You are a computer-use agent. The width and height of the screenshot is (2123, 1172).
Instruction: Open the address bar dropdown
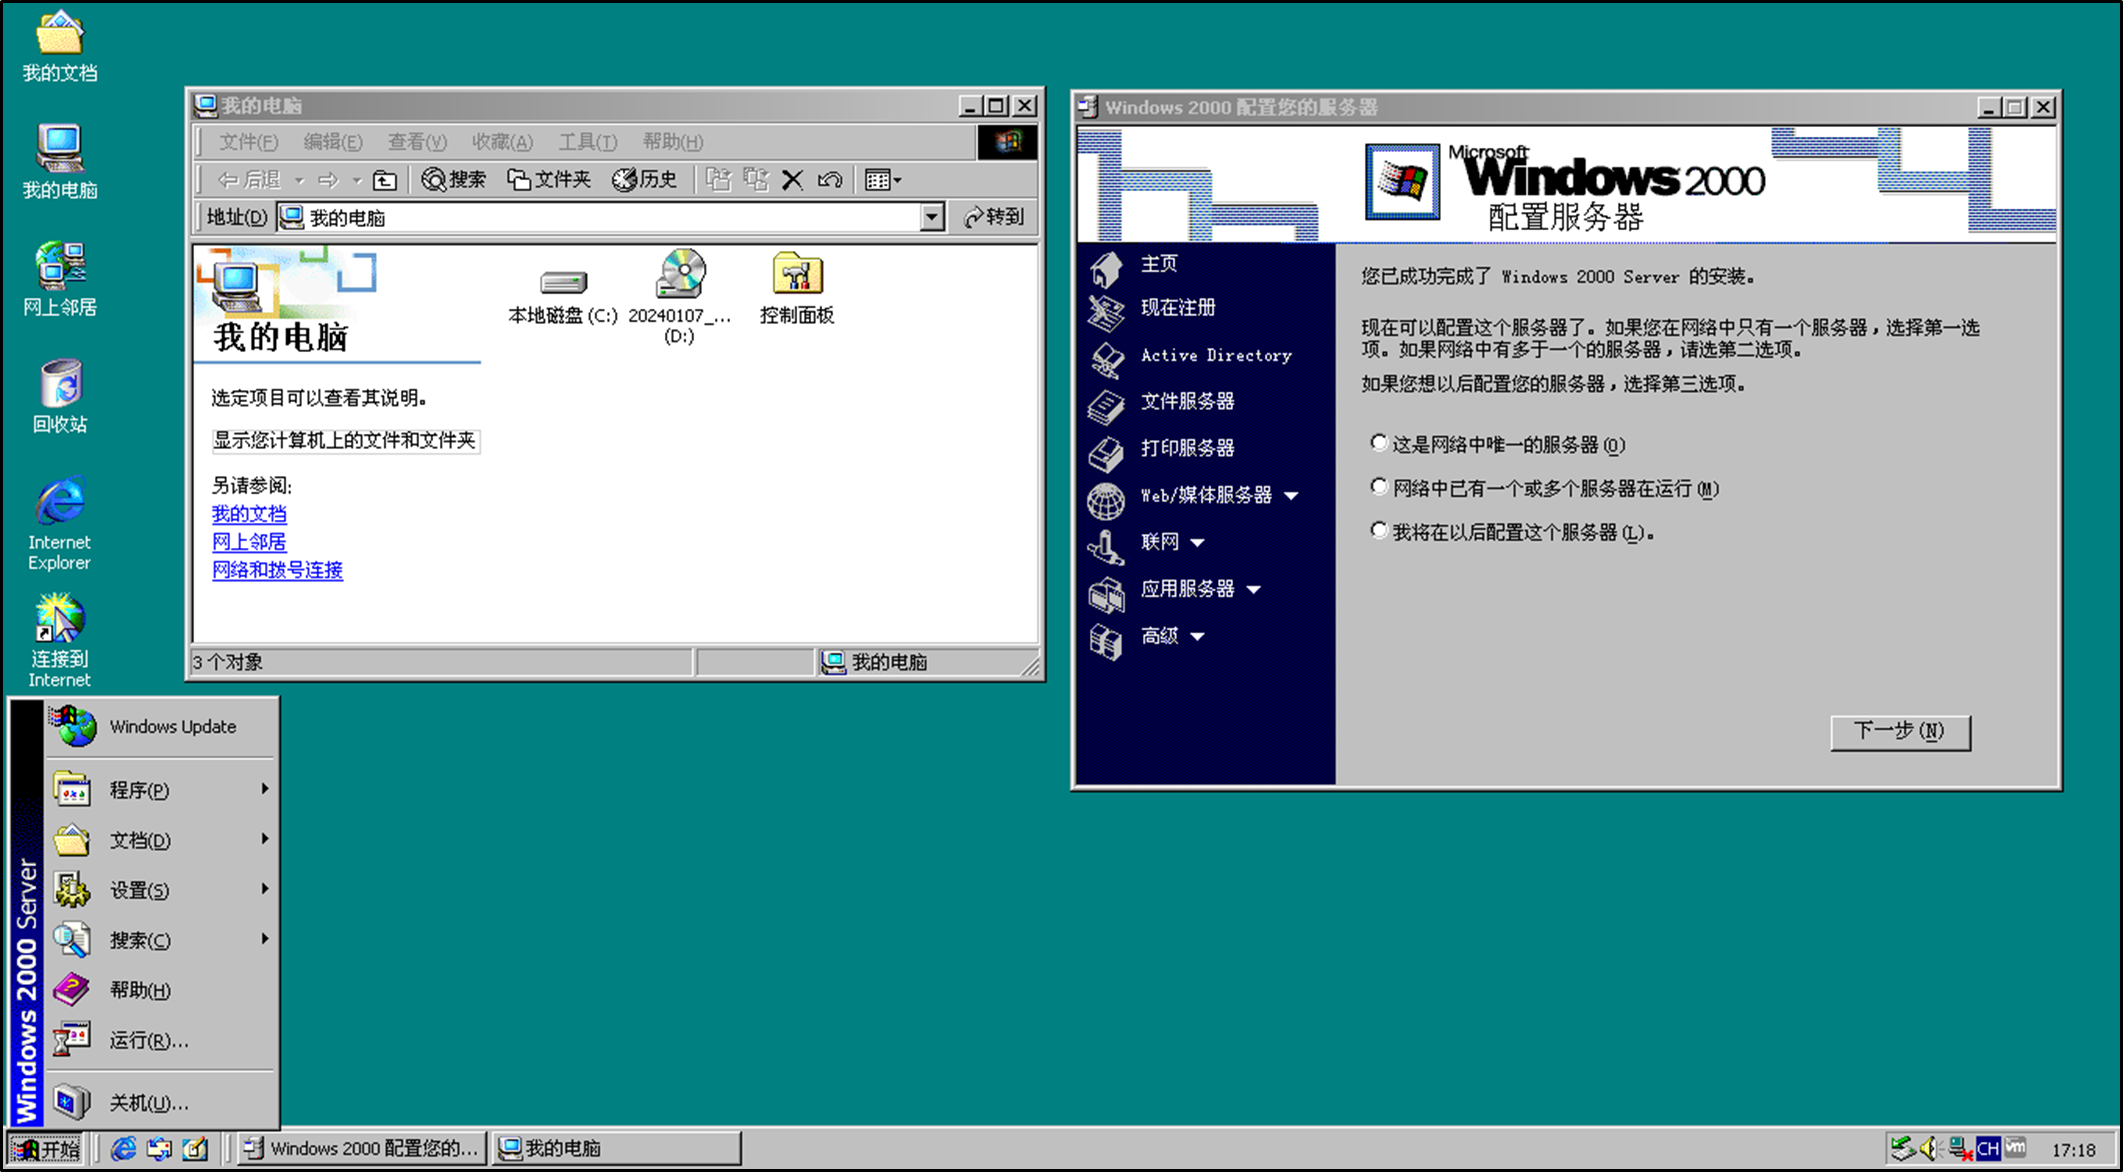pos(931,216)
